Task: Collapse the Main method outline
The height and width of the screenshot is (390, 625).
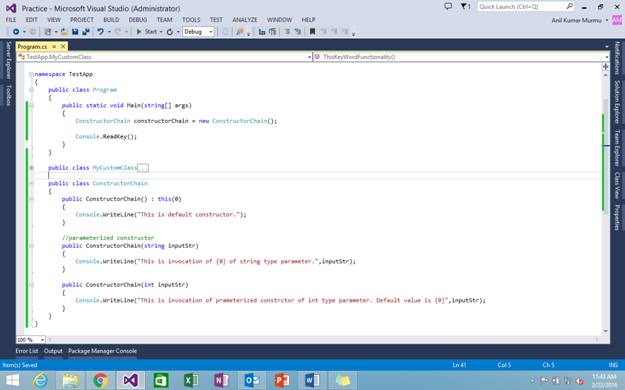Action: coord(31,105)
